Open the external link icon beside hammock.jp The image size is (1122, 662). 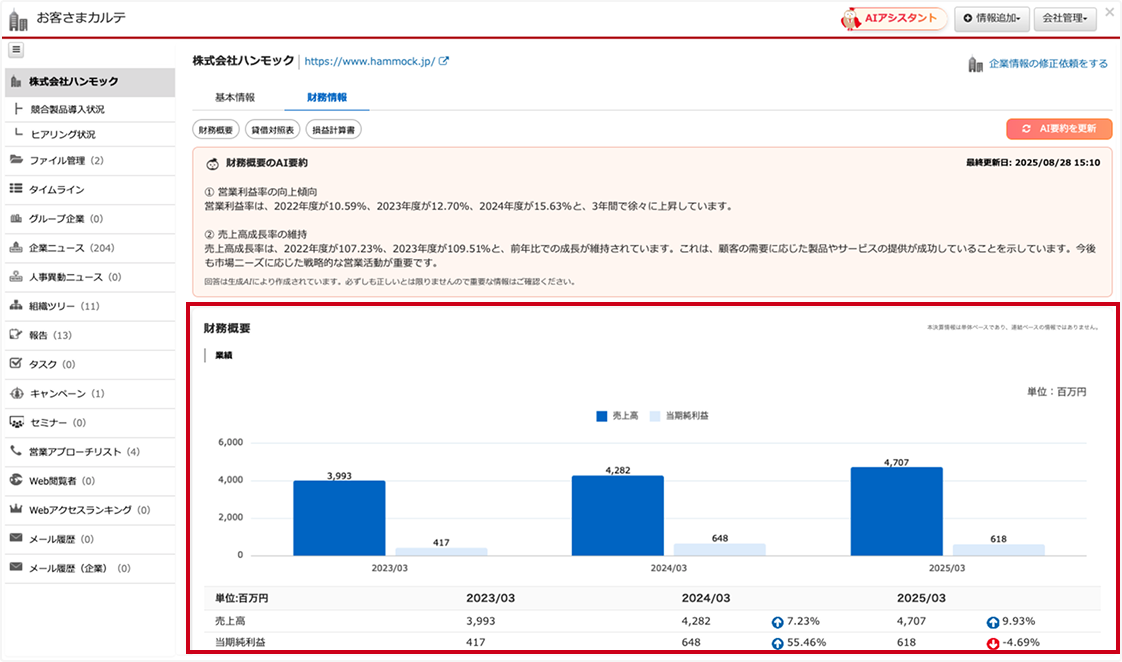pos(444,61)
